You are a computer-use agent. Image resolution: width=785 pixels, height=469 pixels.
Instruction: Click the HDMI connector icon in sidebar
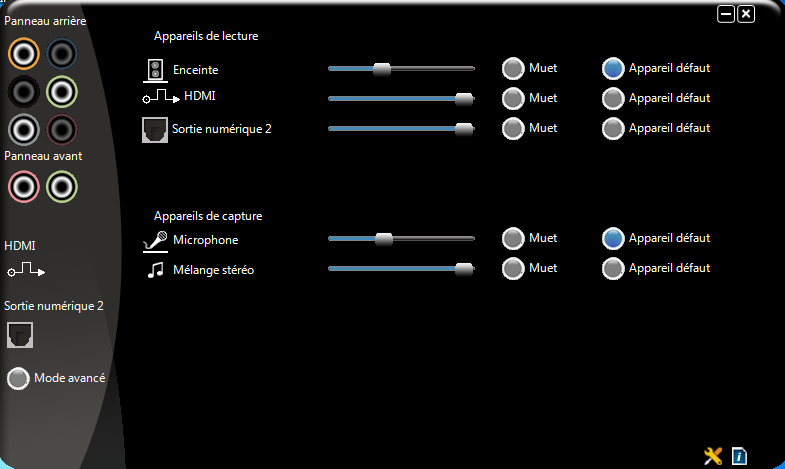[26, 270]
